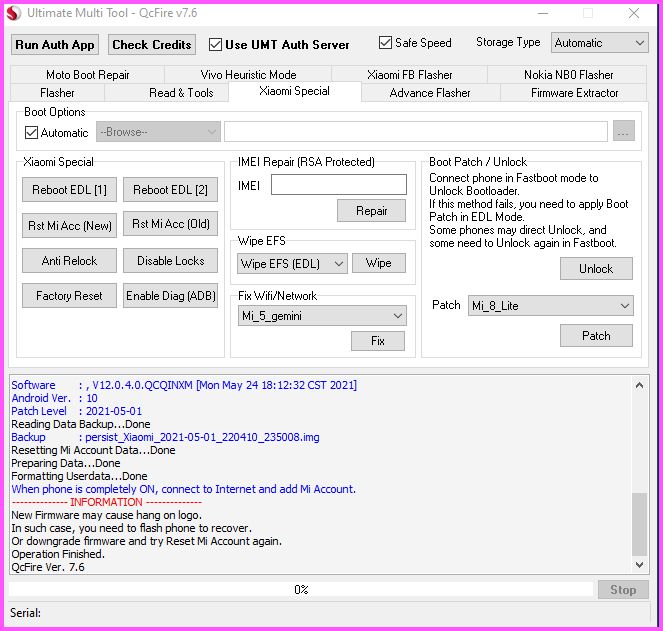Click the Stop button

click(x=623, y=590)
